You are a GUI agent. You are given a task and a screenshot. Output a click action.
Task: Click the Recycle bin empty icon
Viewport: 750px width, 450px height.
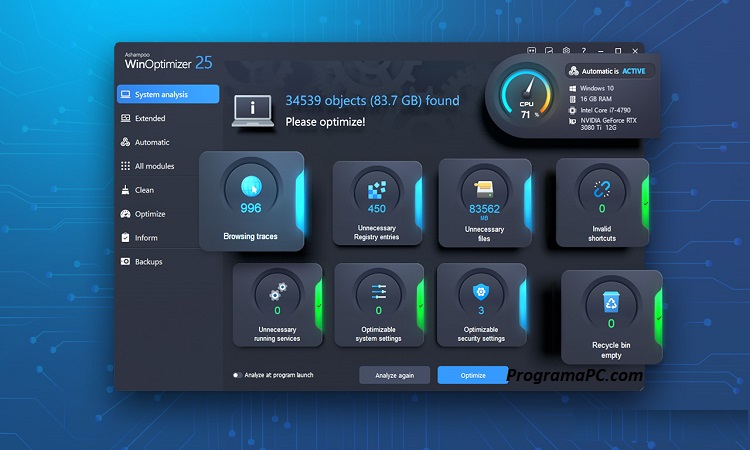611,303
